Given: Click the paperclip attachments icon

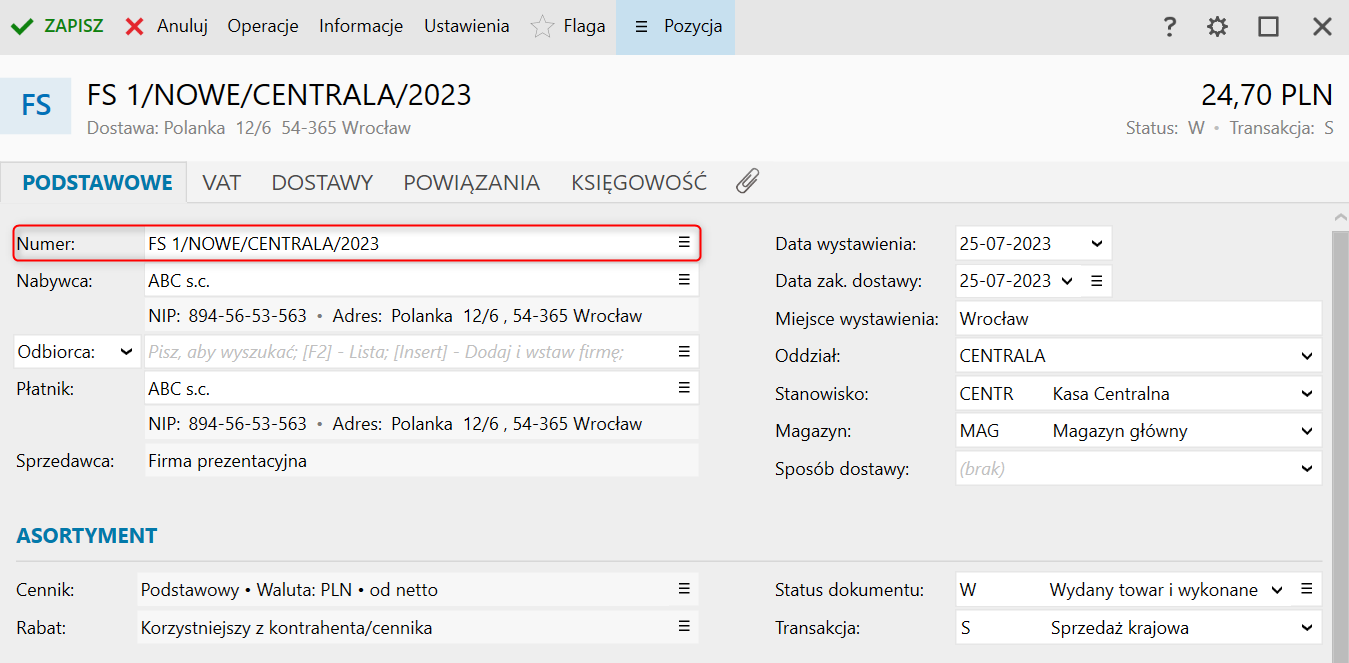Looking at the screenshot, I should coord(747,181).
